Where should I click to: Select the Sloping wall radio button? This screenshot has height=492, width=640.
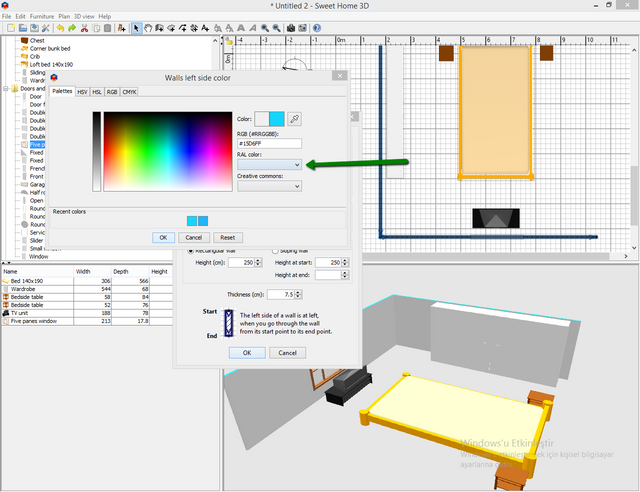pos(277,250)
